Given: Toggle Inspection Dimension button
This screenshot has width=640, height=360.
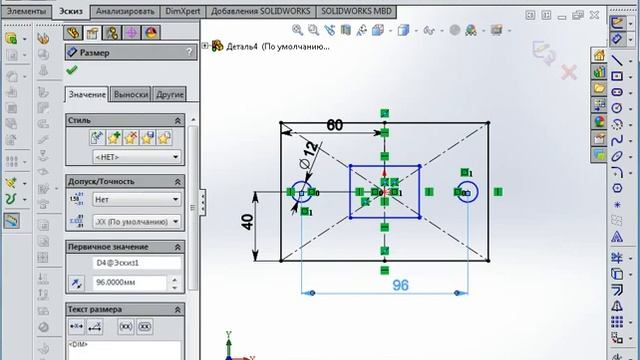Looking at the screenshot, I should (144, 327).
